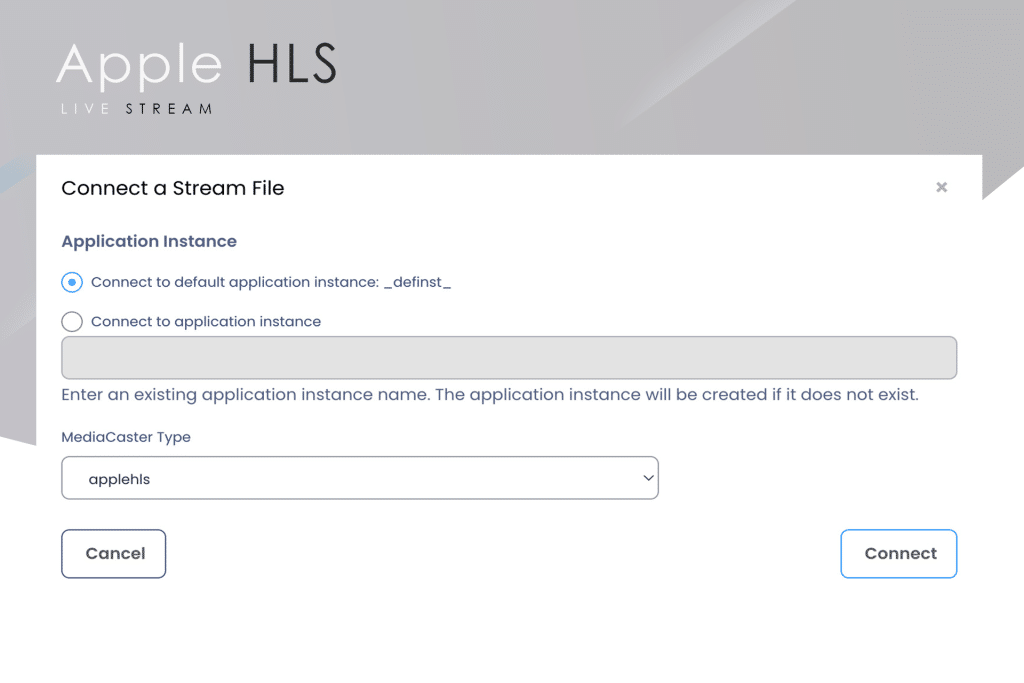The height and width of the screenshot is (683, 1024).
Task: Click the Connect a Stream File title
Action: pyautogui.click(x=173, y=188)
